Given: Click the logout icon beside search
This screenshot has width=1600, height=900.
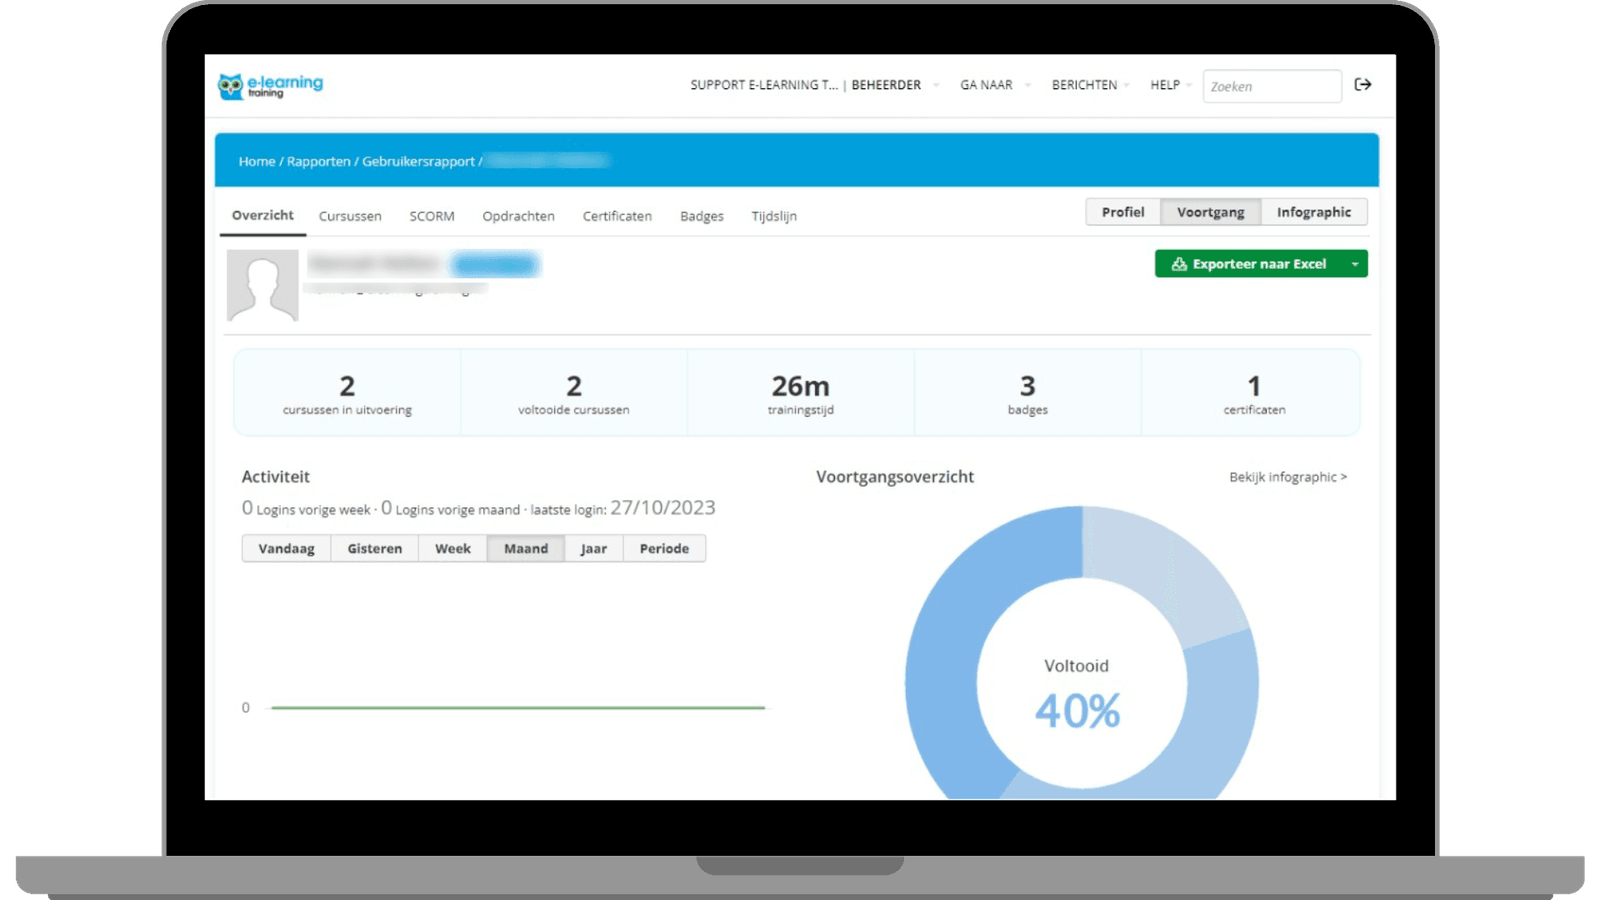Looking at the screenshot, I should [1362, 85].
